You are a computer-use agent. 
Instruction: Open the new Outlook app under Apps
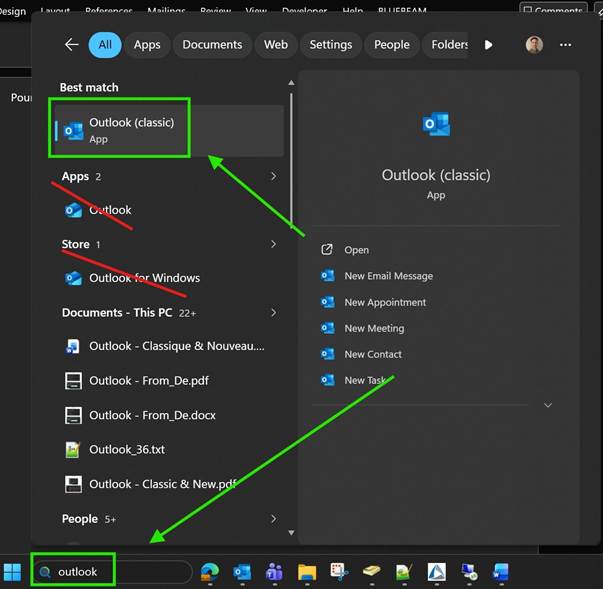[x=98, y=210]
